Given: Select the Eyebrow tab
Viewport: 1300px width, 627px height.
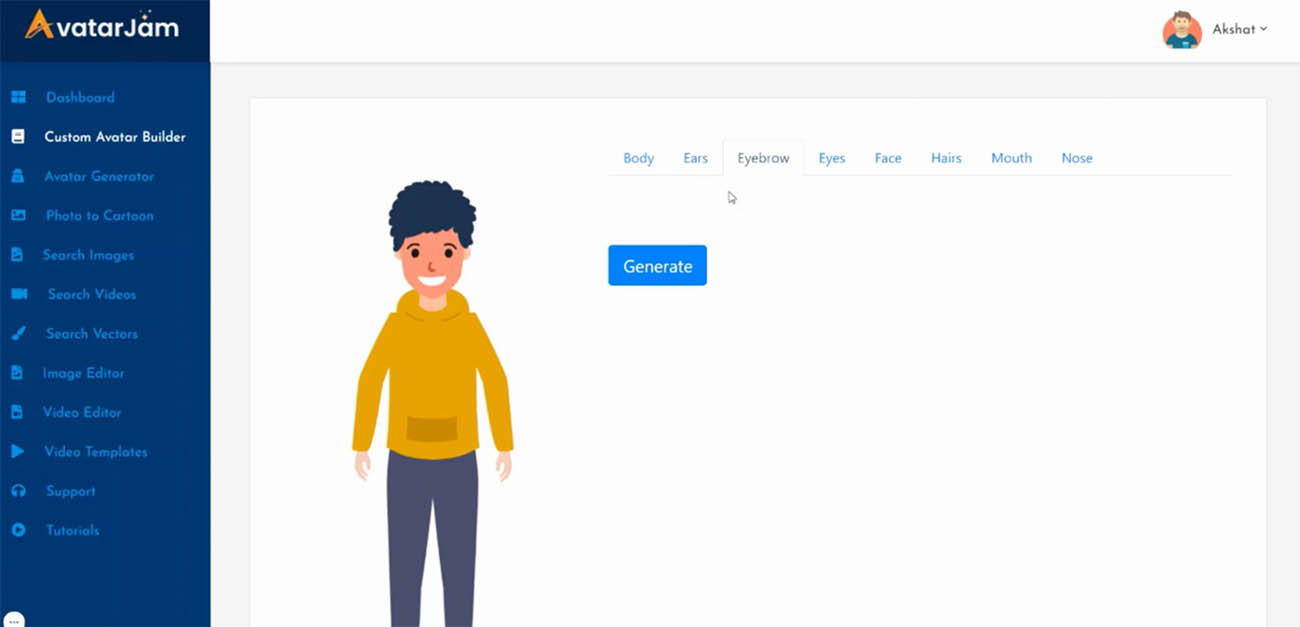Looking at the screenshot, I should (763, 158).
